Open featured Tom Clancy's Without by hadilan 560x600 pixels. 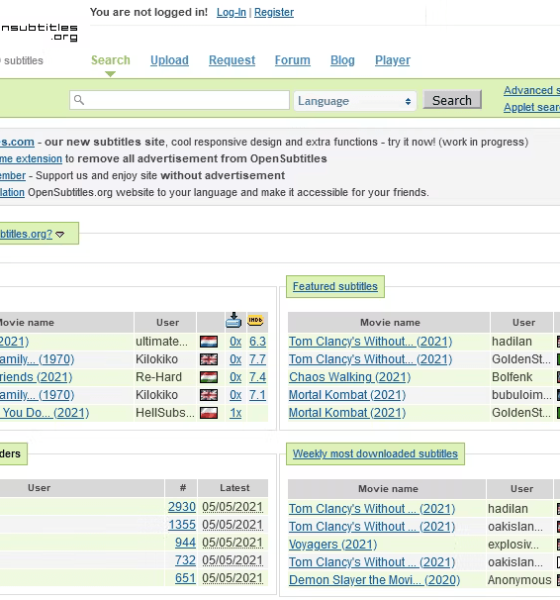coord(371,341)
